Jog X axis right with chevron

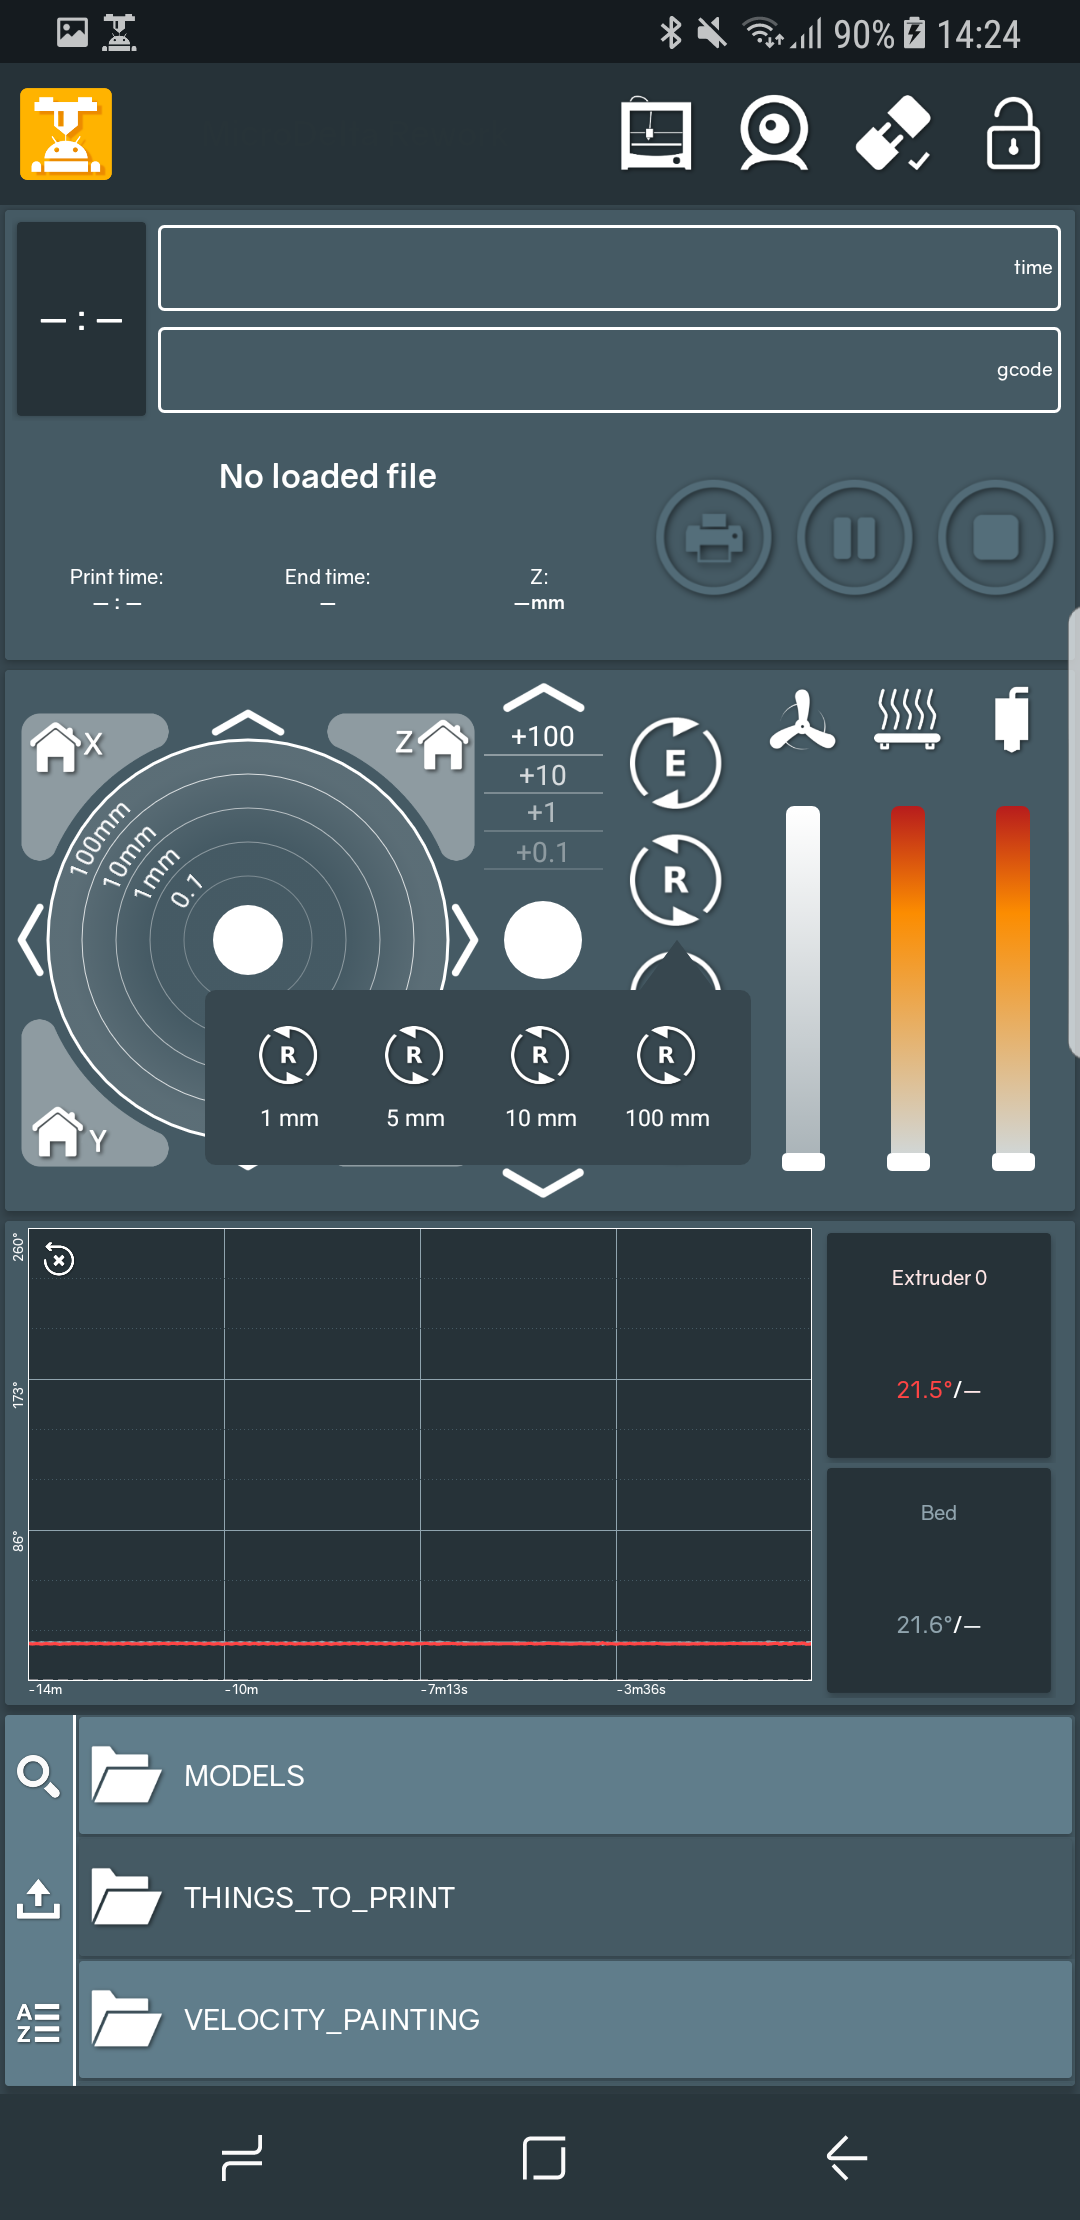point(464,940)
